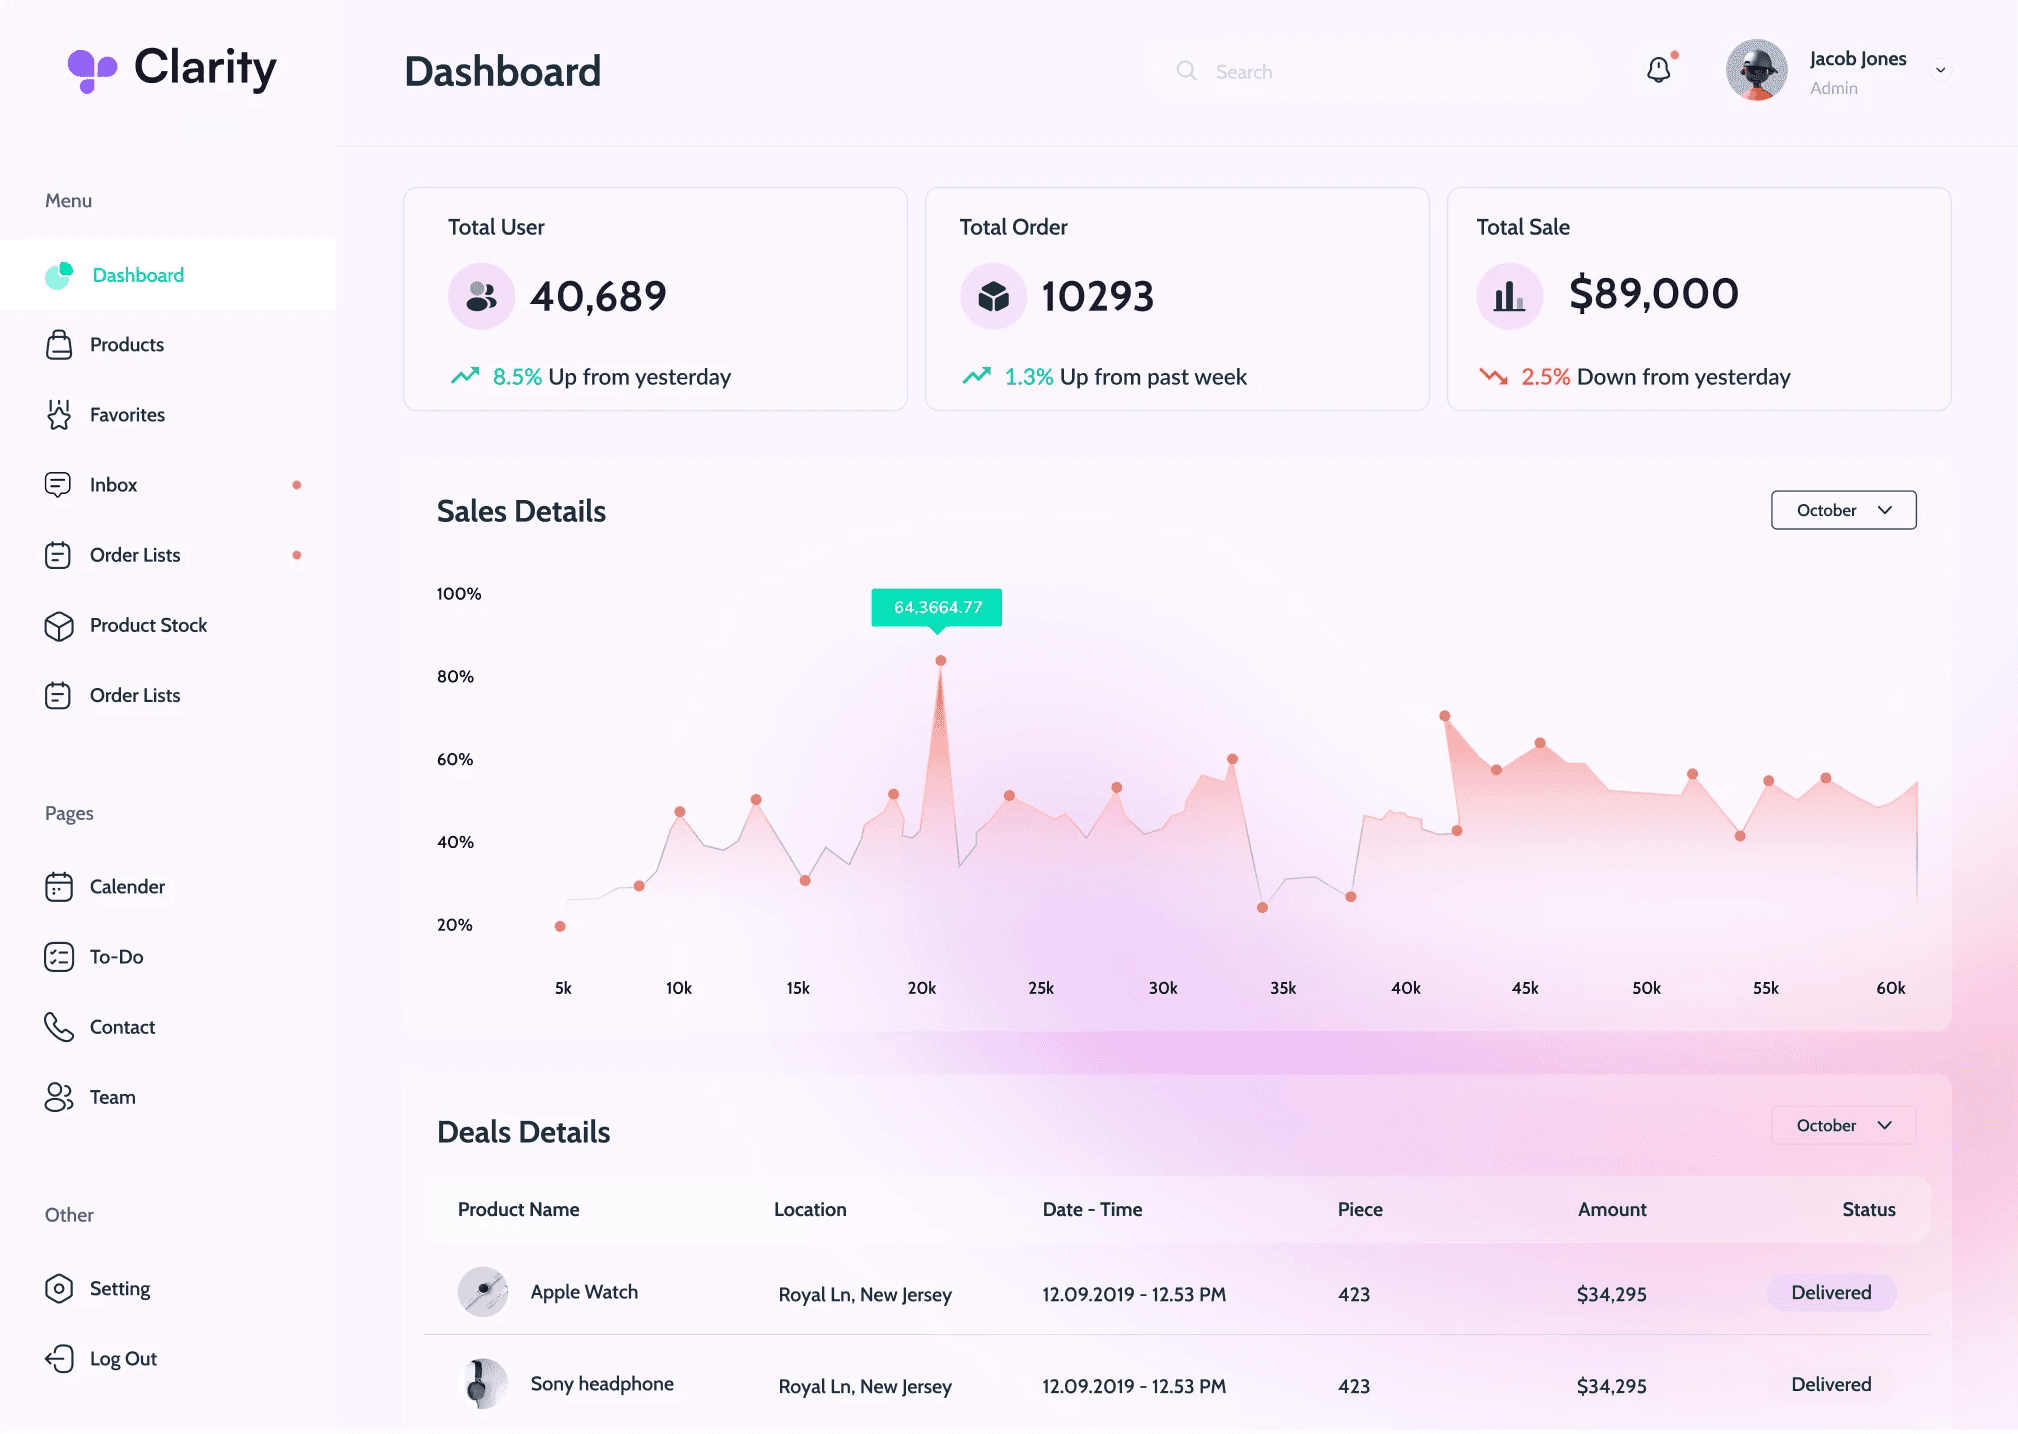2018x1434 pixels.
Task: Click the Contact phone icon
Action: (x=59, y=1027)
